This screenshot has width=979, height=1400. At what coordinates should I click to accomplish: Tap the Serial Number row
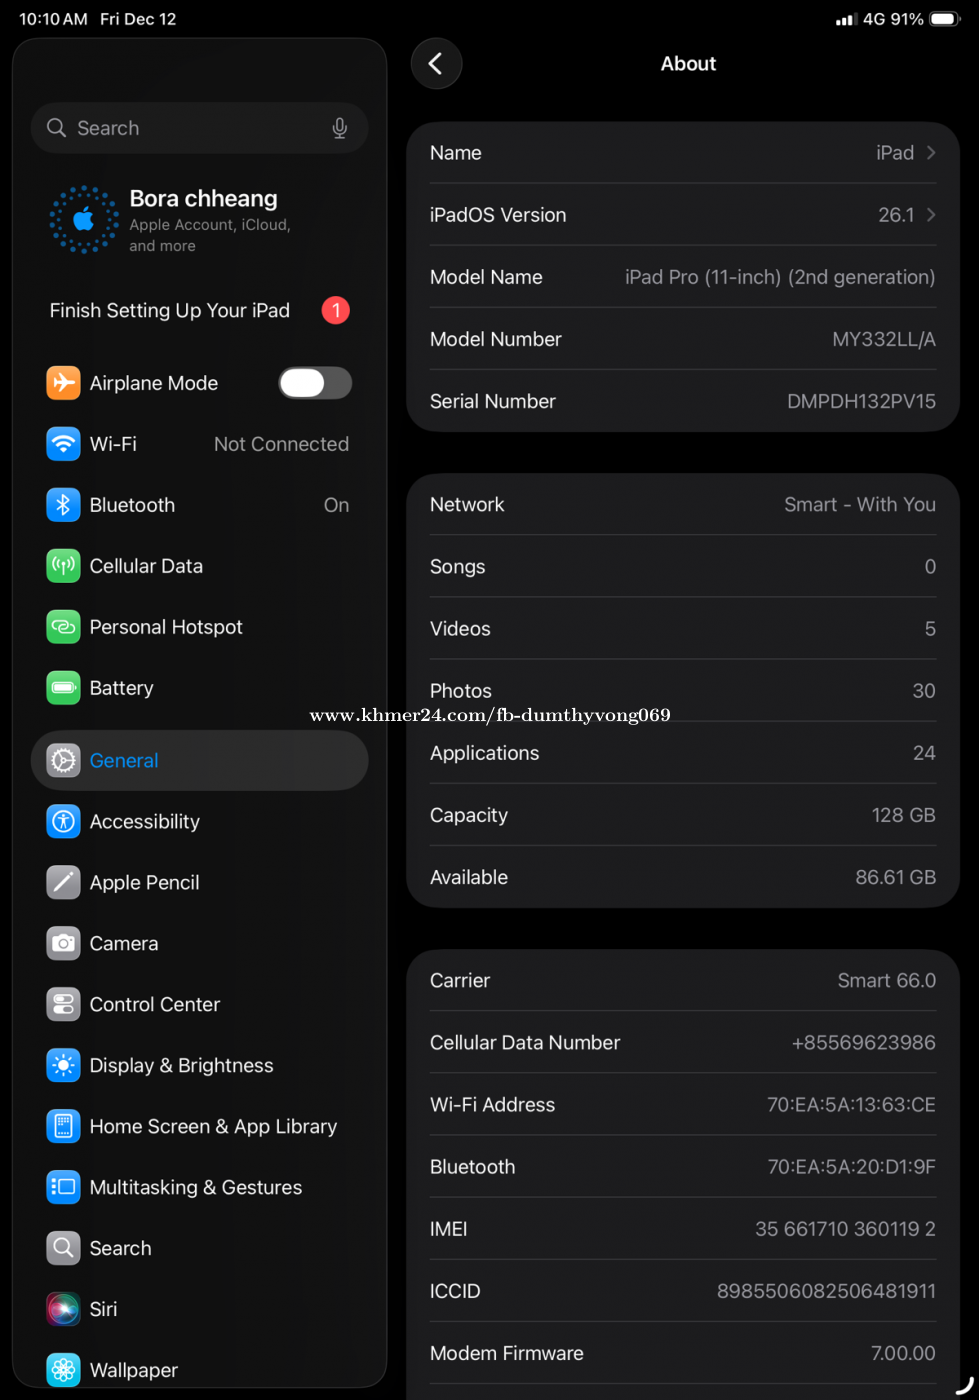682,401
